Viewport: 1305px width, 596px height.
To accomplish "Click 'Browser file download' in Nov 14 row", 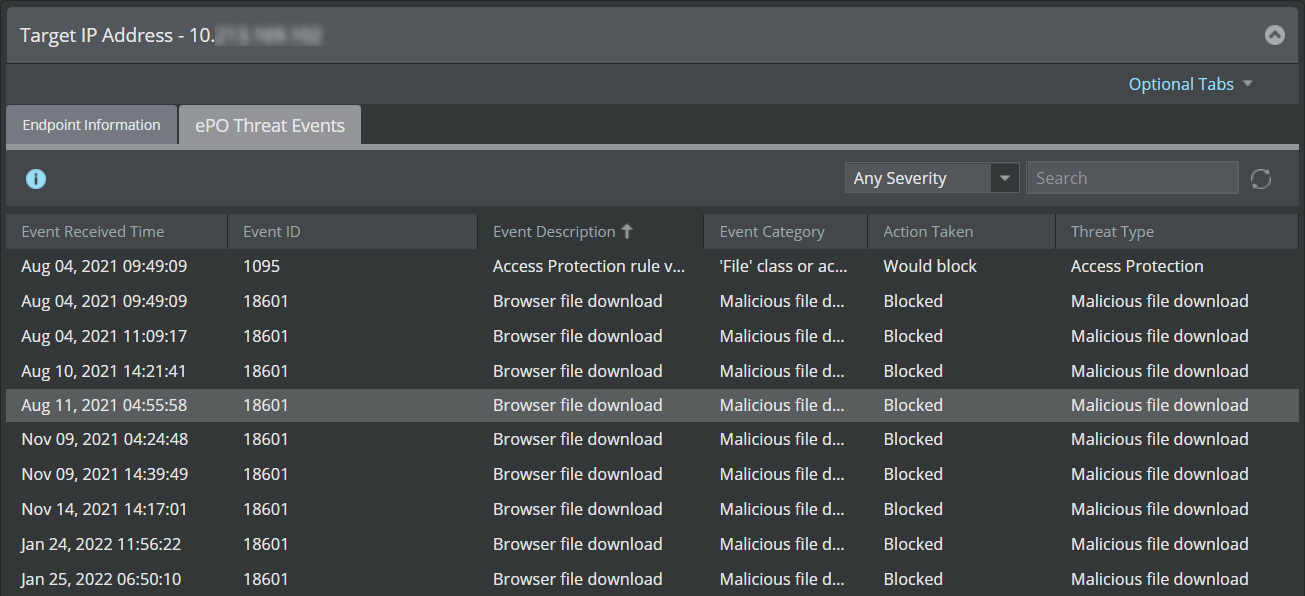I will point(578,509).
